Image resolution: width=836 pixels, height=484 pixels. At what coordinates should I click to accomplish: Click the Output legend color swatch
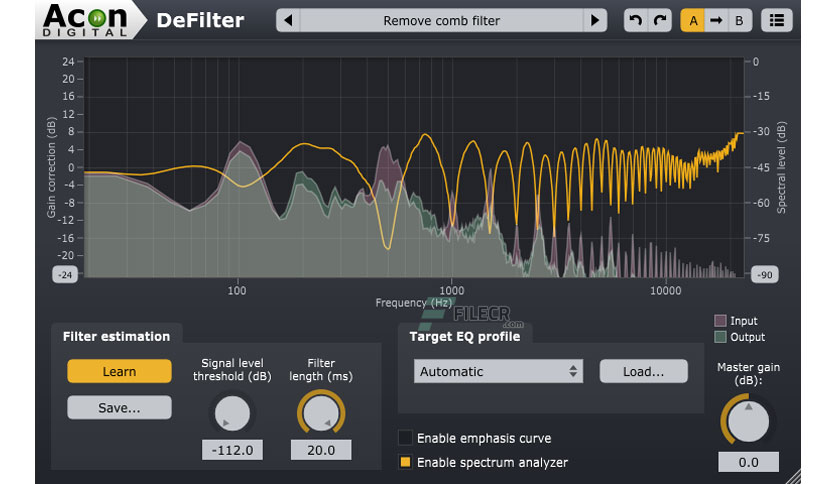[720, 337]
